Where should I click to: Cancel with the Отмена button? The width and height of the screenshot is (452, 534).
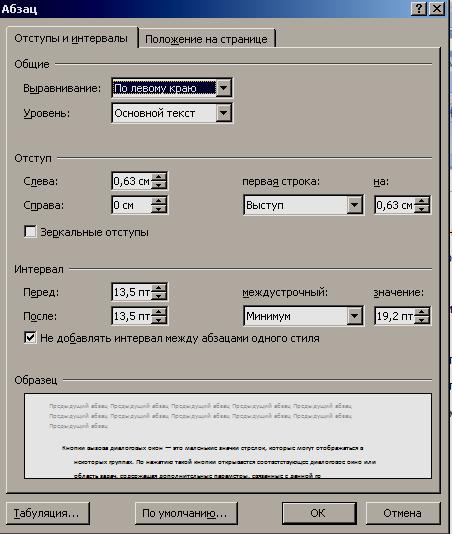click(x=402, y=513)
